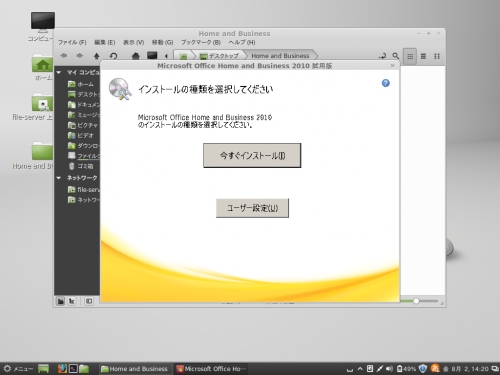
Task: Click the home folder breadcrumb
Action: pyautogui.click(x=183, y=56)
